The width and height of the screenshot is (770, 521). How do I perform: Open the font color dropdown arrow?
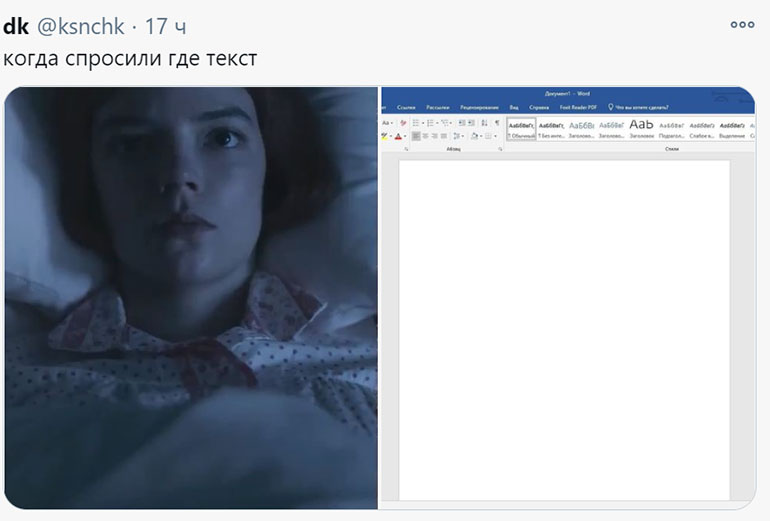pyautogui.click(x=405, y=136)
